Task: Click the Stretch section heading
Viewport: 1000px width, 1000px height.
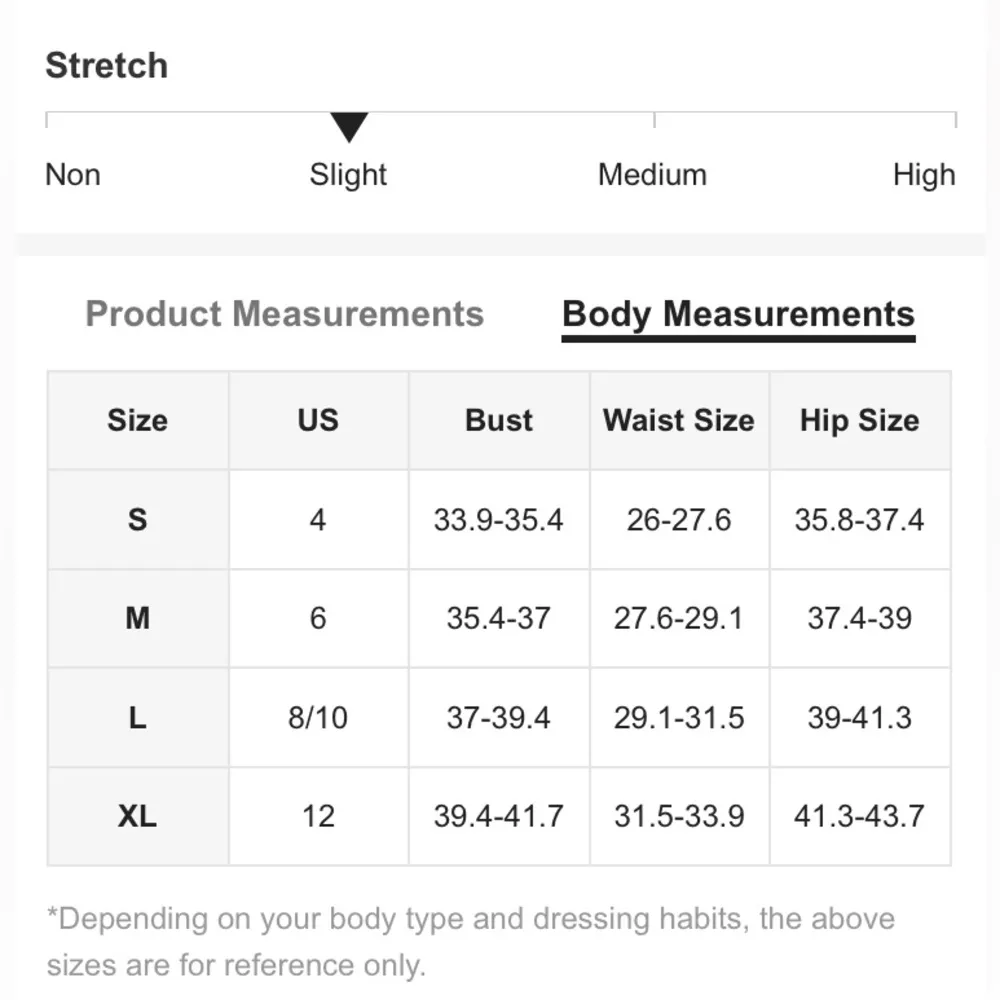Action: coord(107,66)
